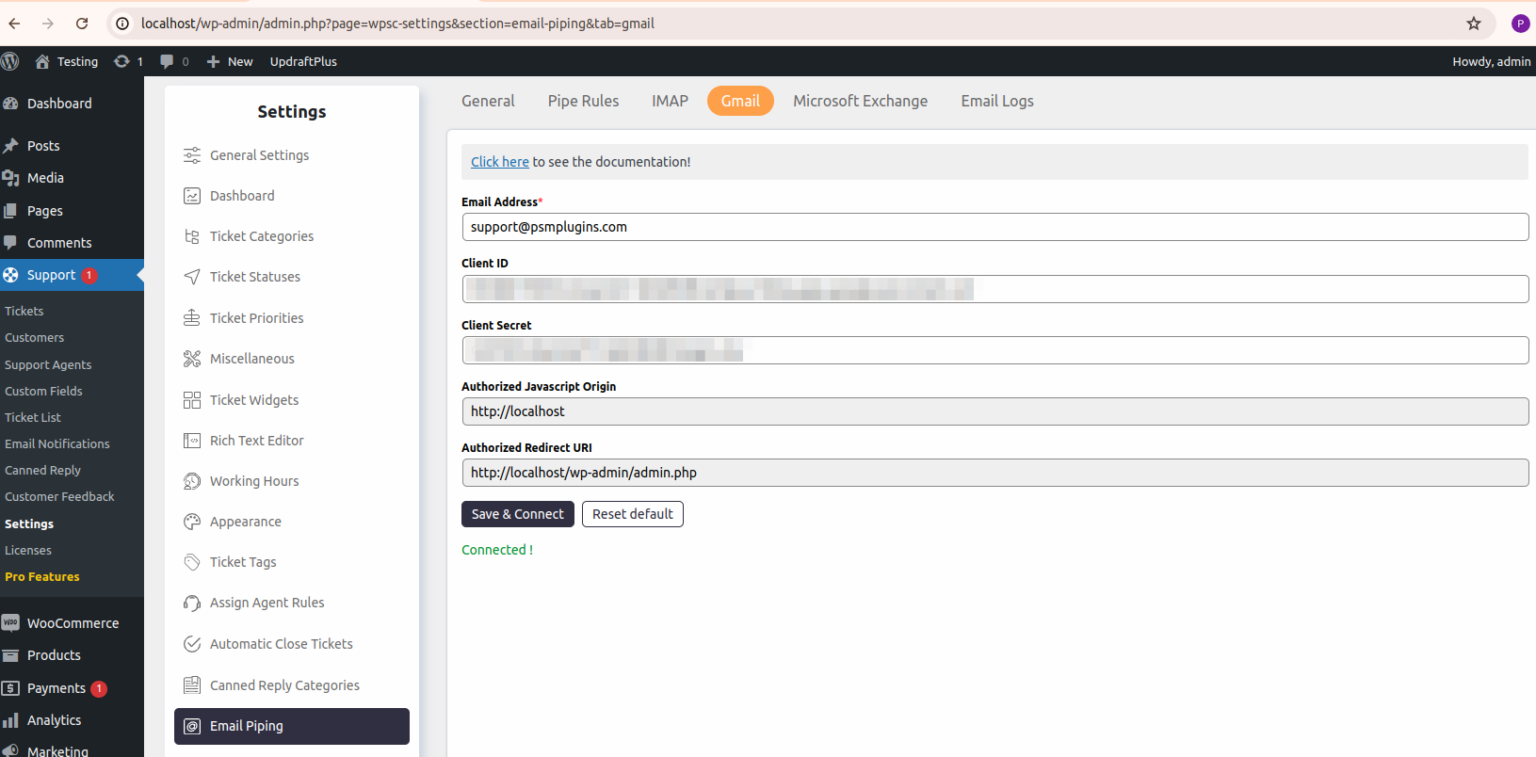Open the Email Logs tab

click(x=996, y=101)
